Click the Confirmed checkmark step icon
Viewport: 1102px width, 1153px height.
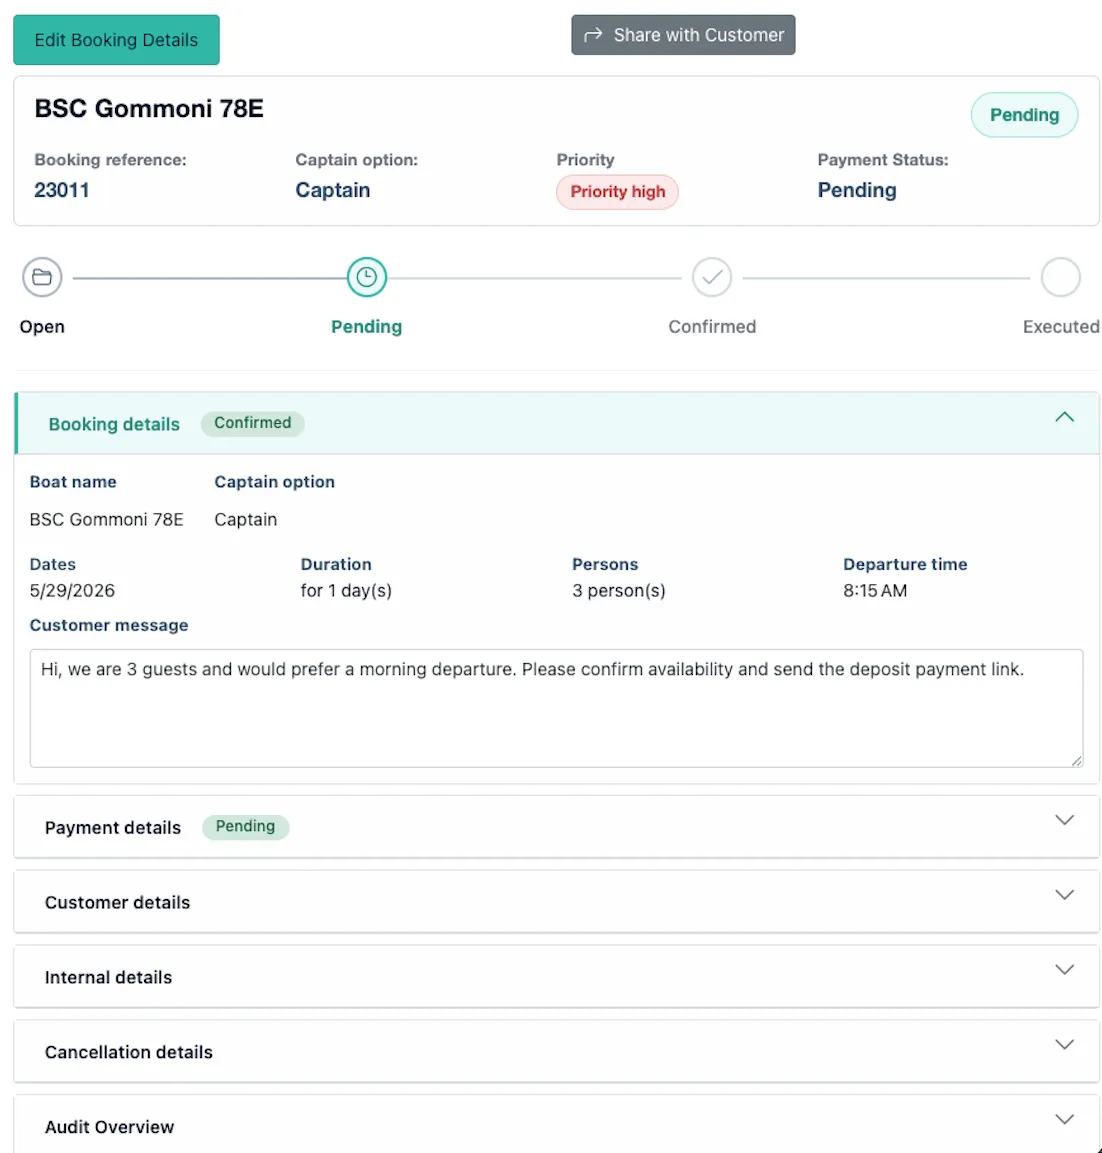pyautogui.click(x=712, y=277)
